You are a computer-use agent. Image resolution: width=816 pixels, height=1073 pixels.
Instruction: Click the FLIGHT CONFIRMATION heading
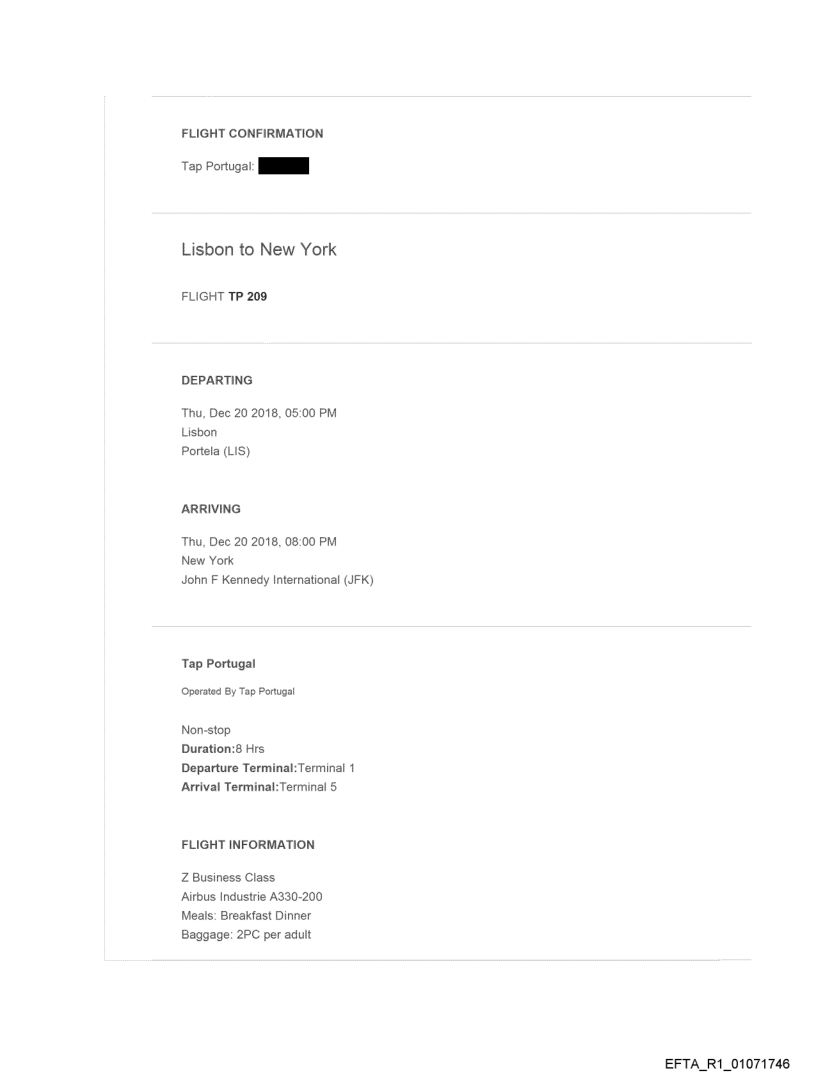coord(252,133)
